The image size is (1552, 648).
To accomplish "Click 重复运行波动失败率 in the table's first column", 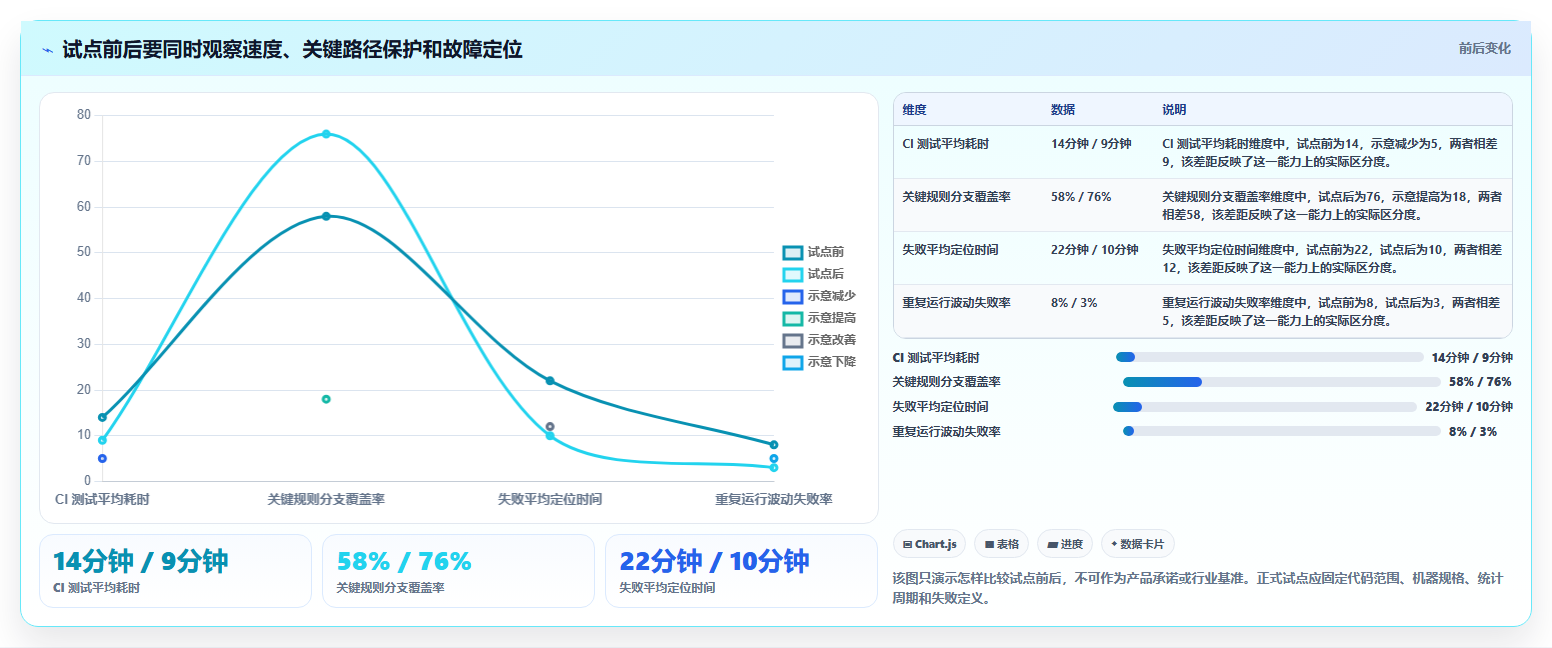I will tap(956, 303).
